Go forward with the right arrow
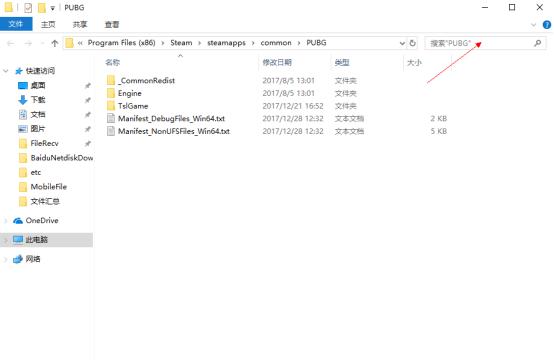This screenshot has height=360, width=554. click(x=28, y=43)
